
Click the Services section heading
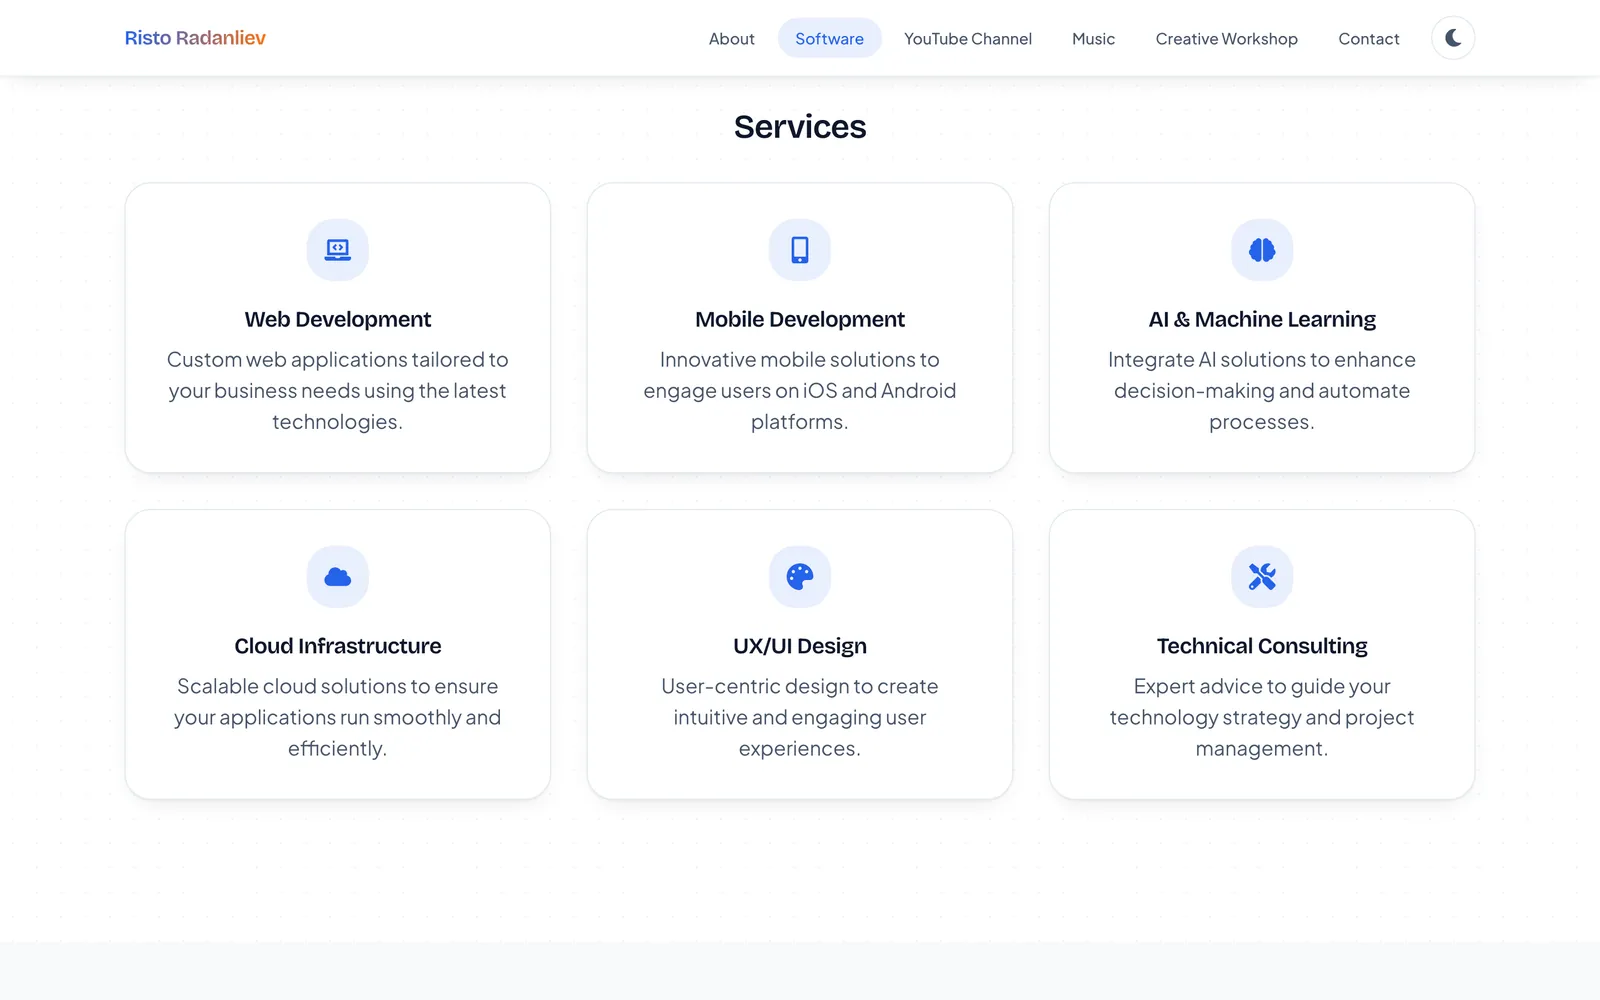[800, 127]
